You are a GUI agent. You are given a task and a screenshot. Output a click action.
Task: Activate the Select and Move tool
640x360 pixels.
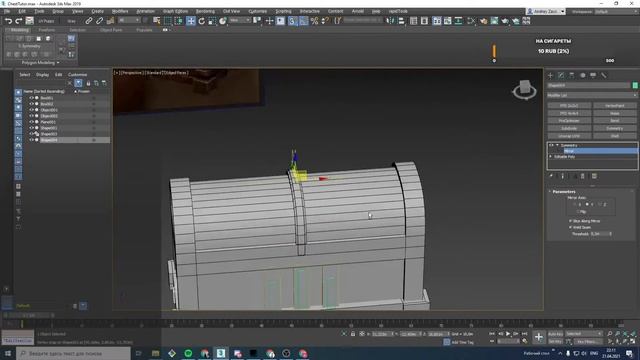click(191, 20)
